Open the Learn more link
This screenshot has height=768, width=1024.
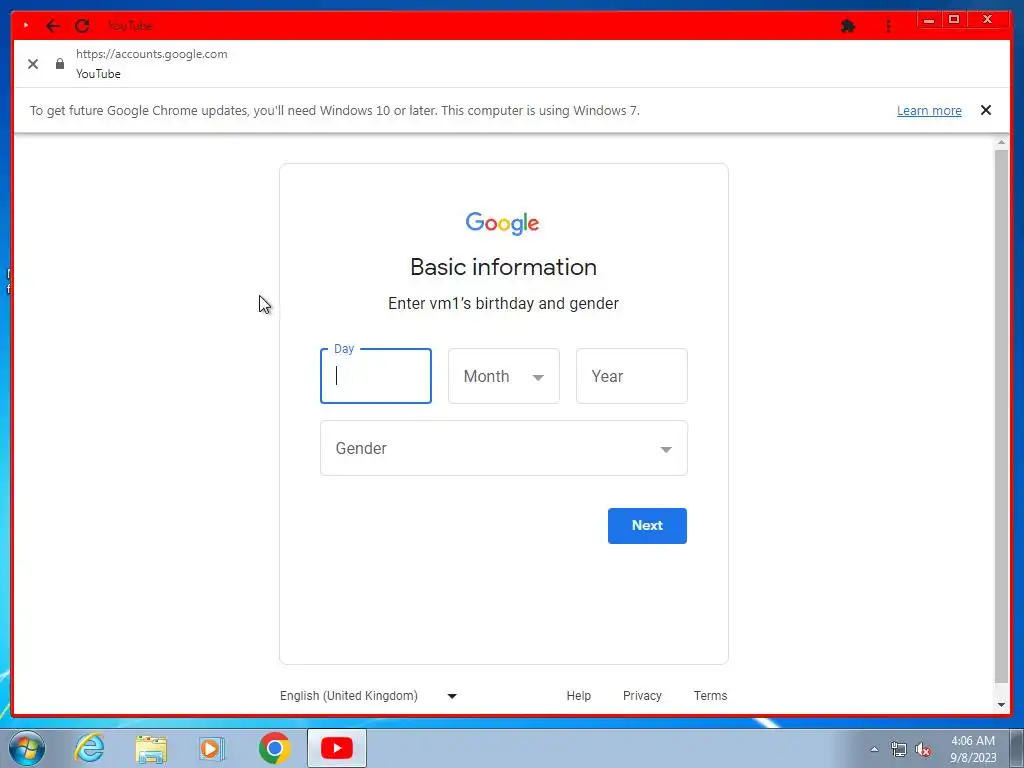pos(929,110)
